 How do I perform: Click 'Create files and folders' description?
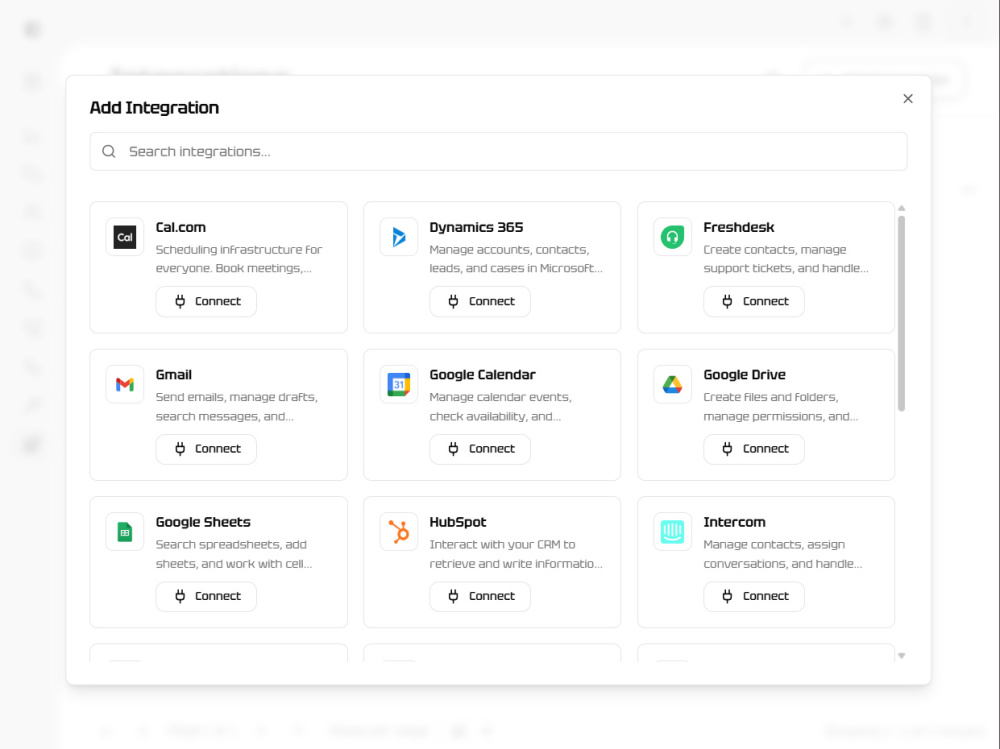click(x=781, y=406)
